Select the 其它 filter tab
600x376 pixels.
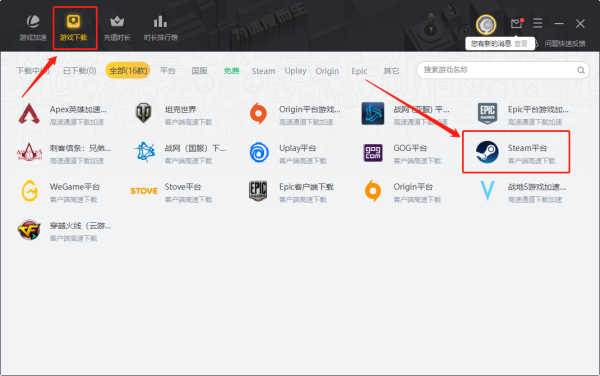pos(391,71)
